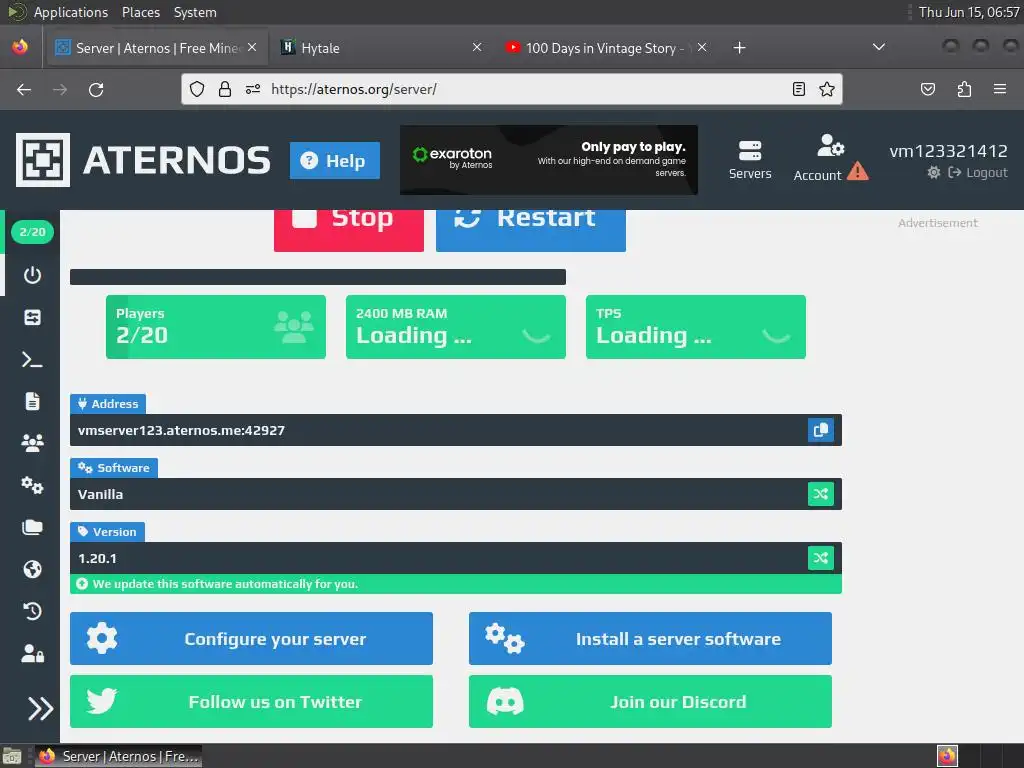Image resolution: width=1024 pixels, height=768 pixels.
Task: Click the version 1.20.1 text
Action: [x=97, y=558]
